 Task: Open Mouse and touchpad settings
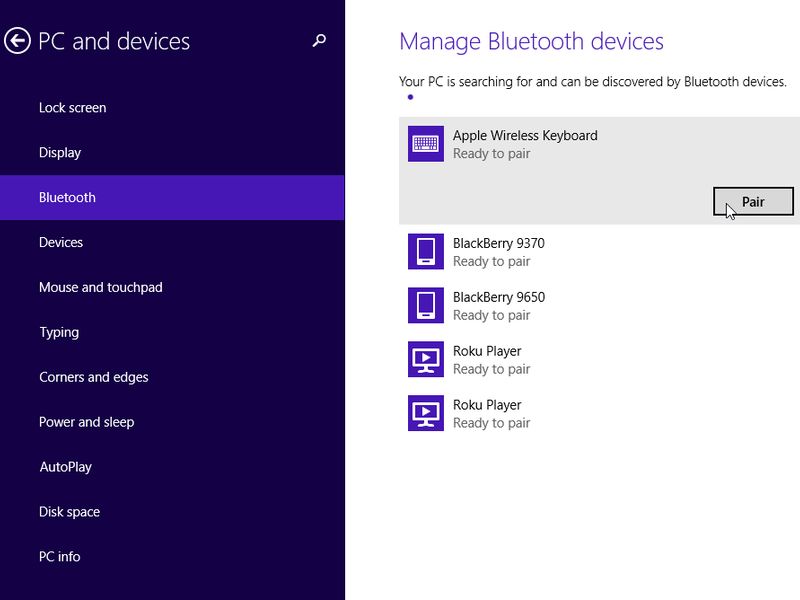[x=172, y=287]
